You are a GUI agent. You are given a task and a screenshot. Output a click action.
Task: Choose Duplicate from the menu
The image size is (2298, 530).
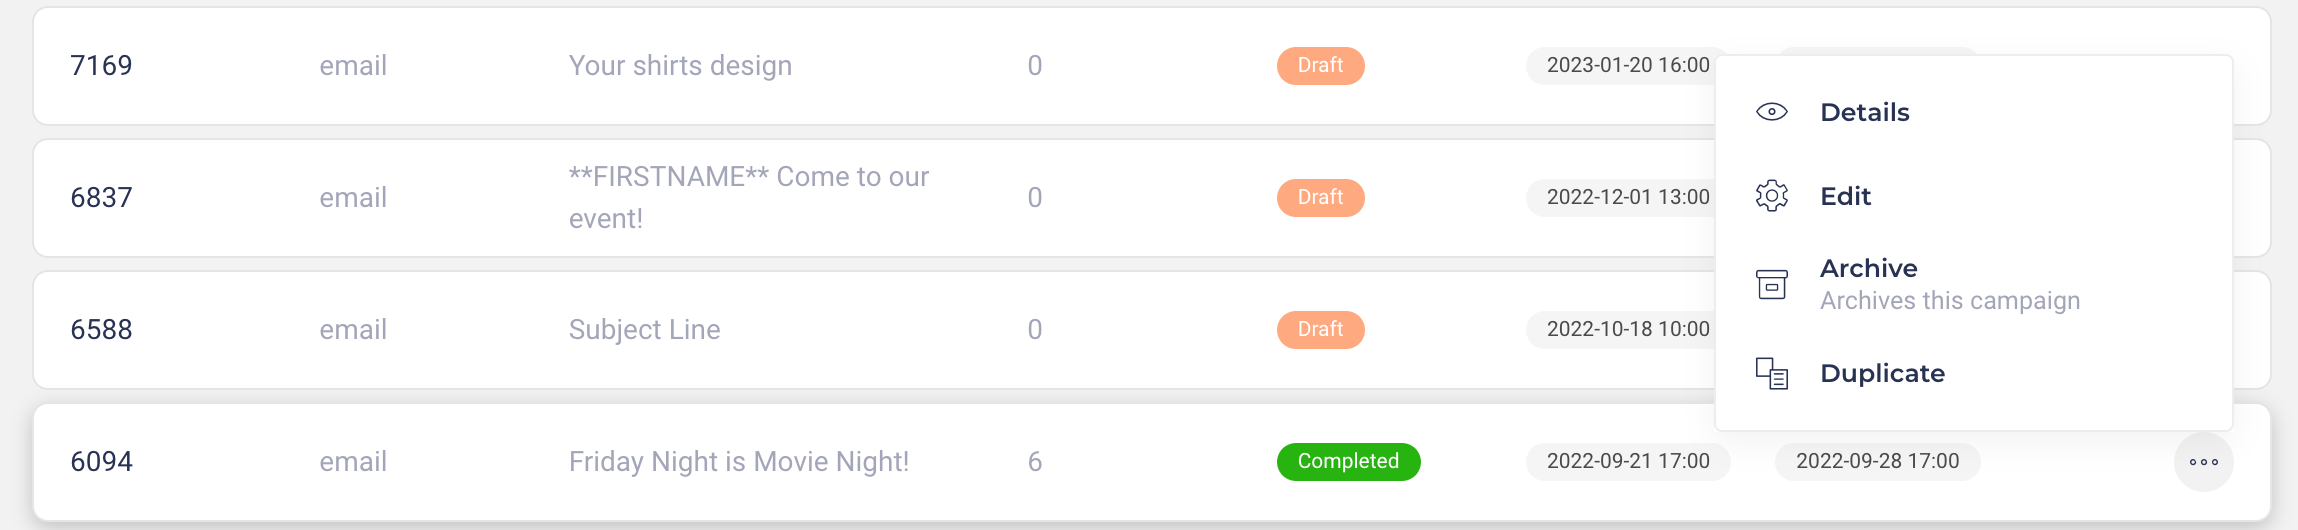click(x=1882, y=374)
